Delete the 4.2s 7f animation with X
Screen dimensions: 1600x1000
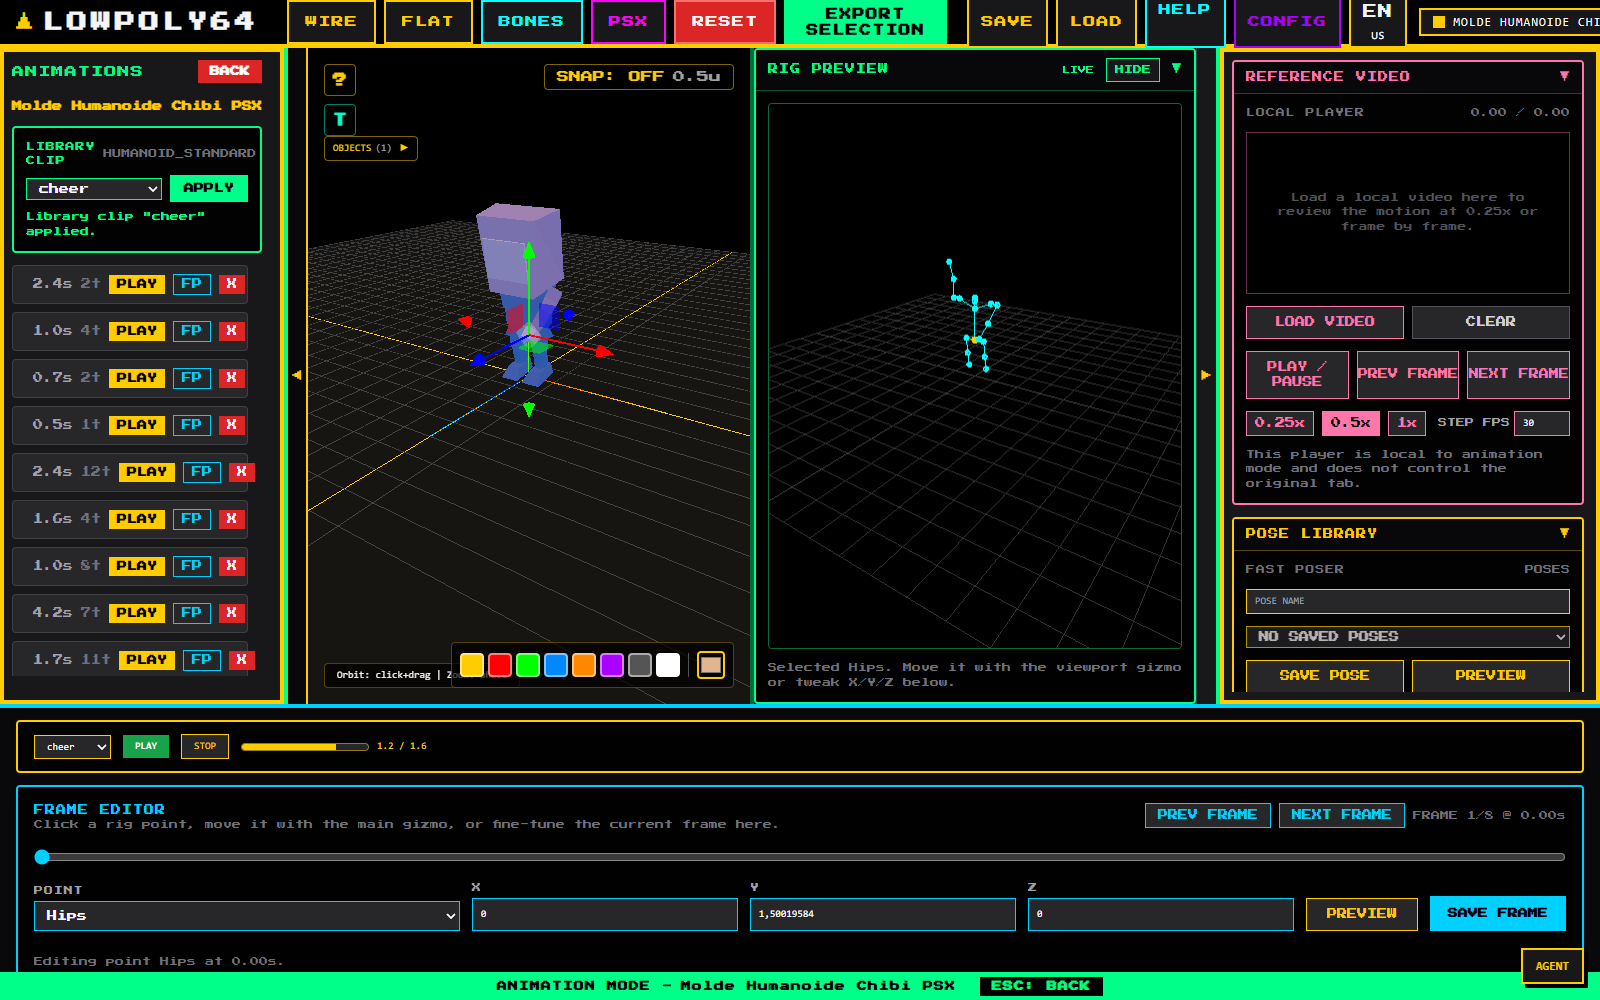tap(231, 613)
